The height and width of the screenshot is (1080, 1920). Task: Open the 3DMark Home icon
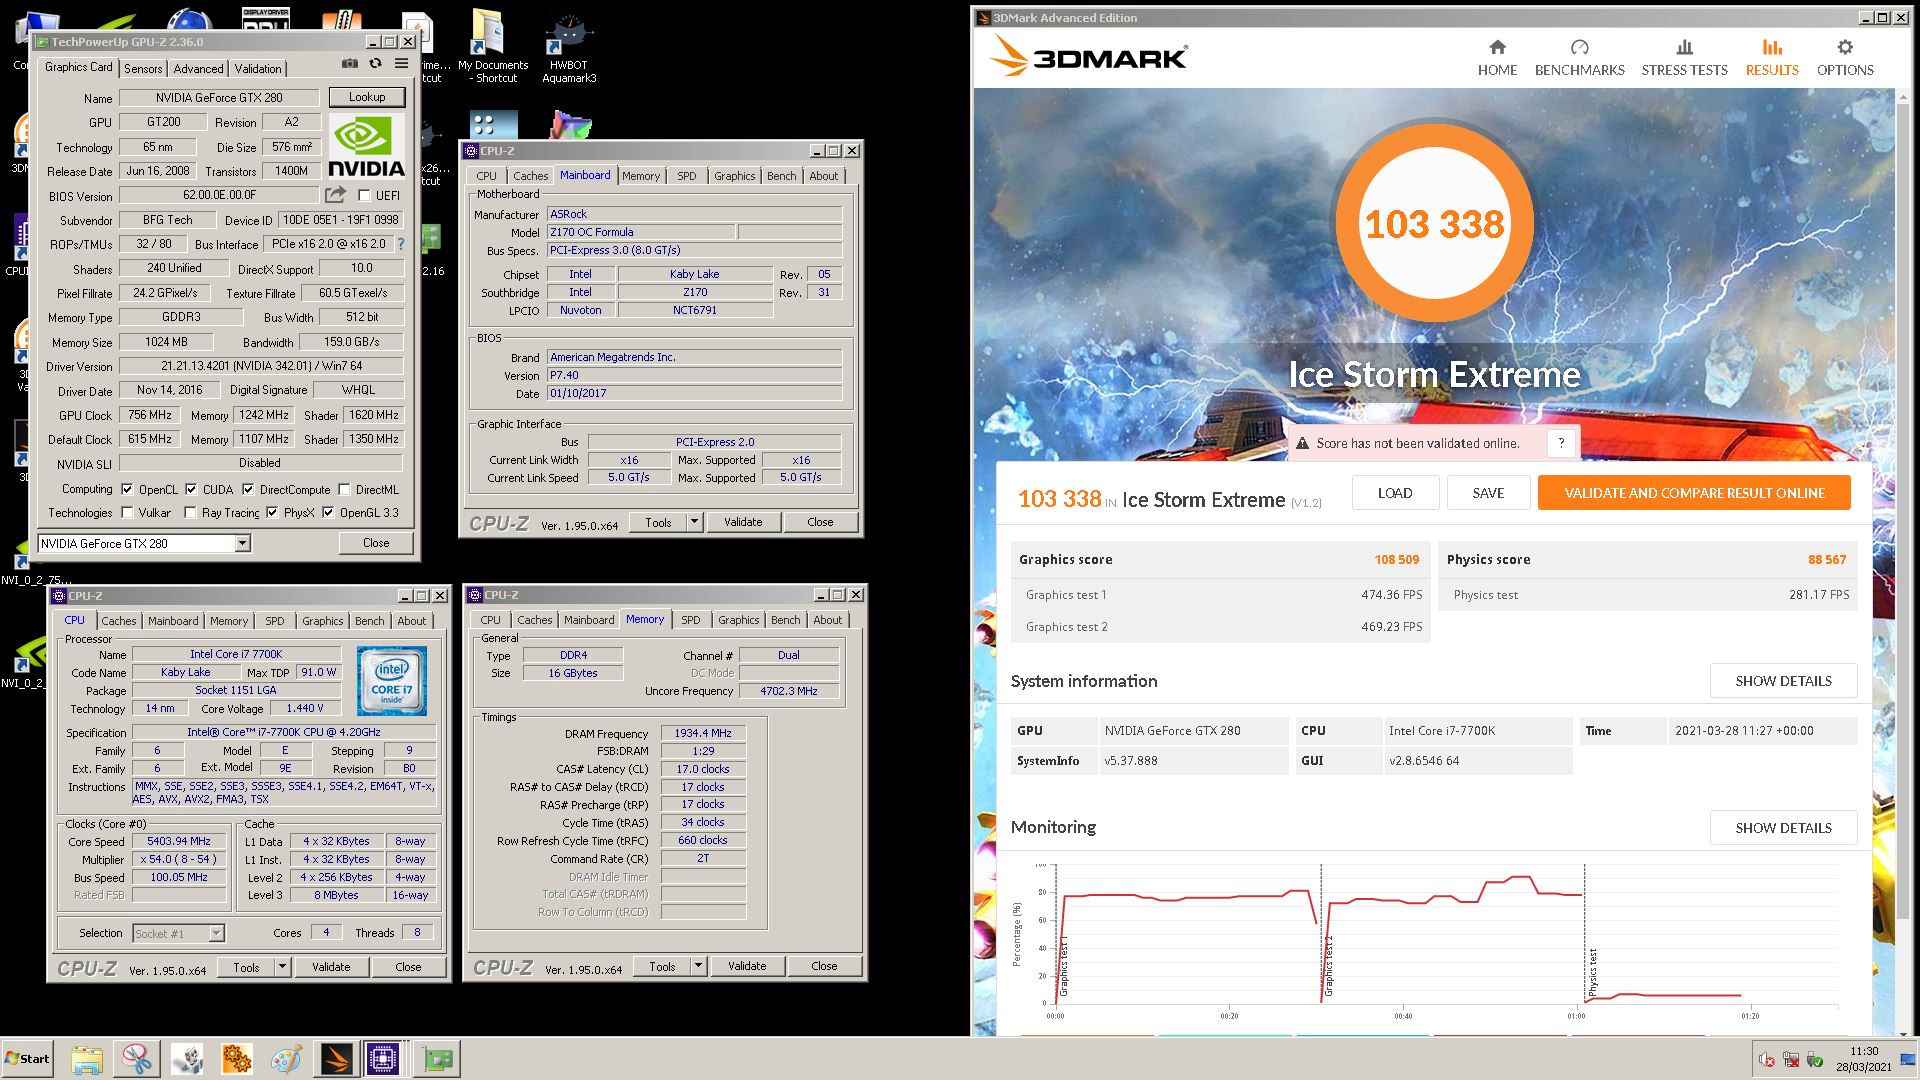coord(1497,47)
